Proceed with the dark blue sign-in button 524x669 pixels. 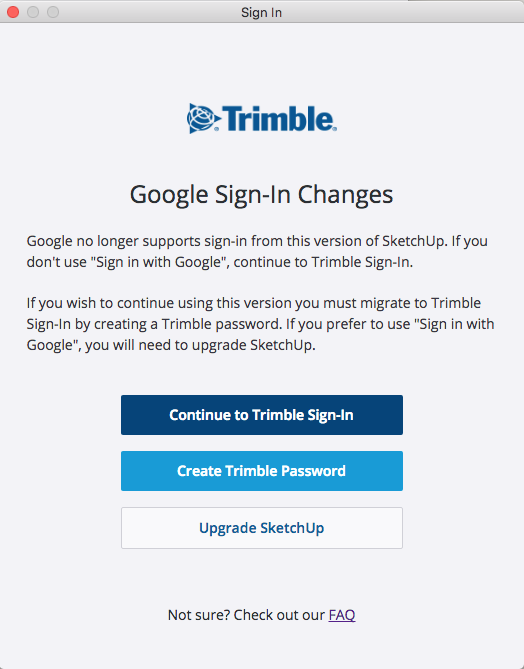[x=262, y=415]
